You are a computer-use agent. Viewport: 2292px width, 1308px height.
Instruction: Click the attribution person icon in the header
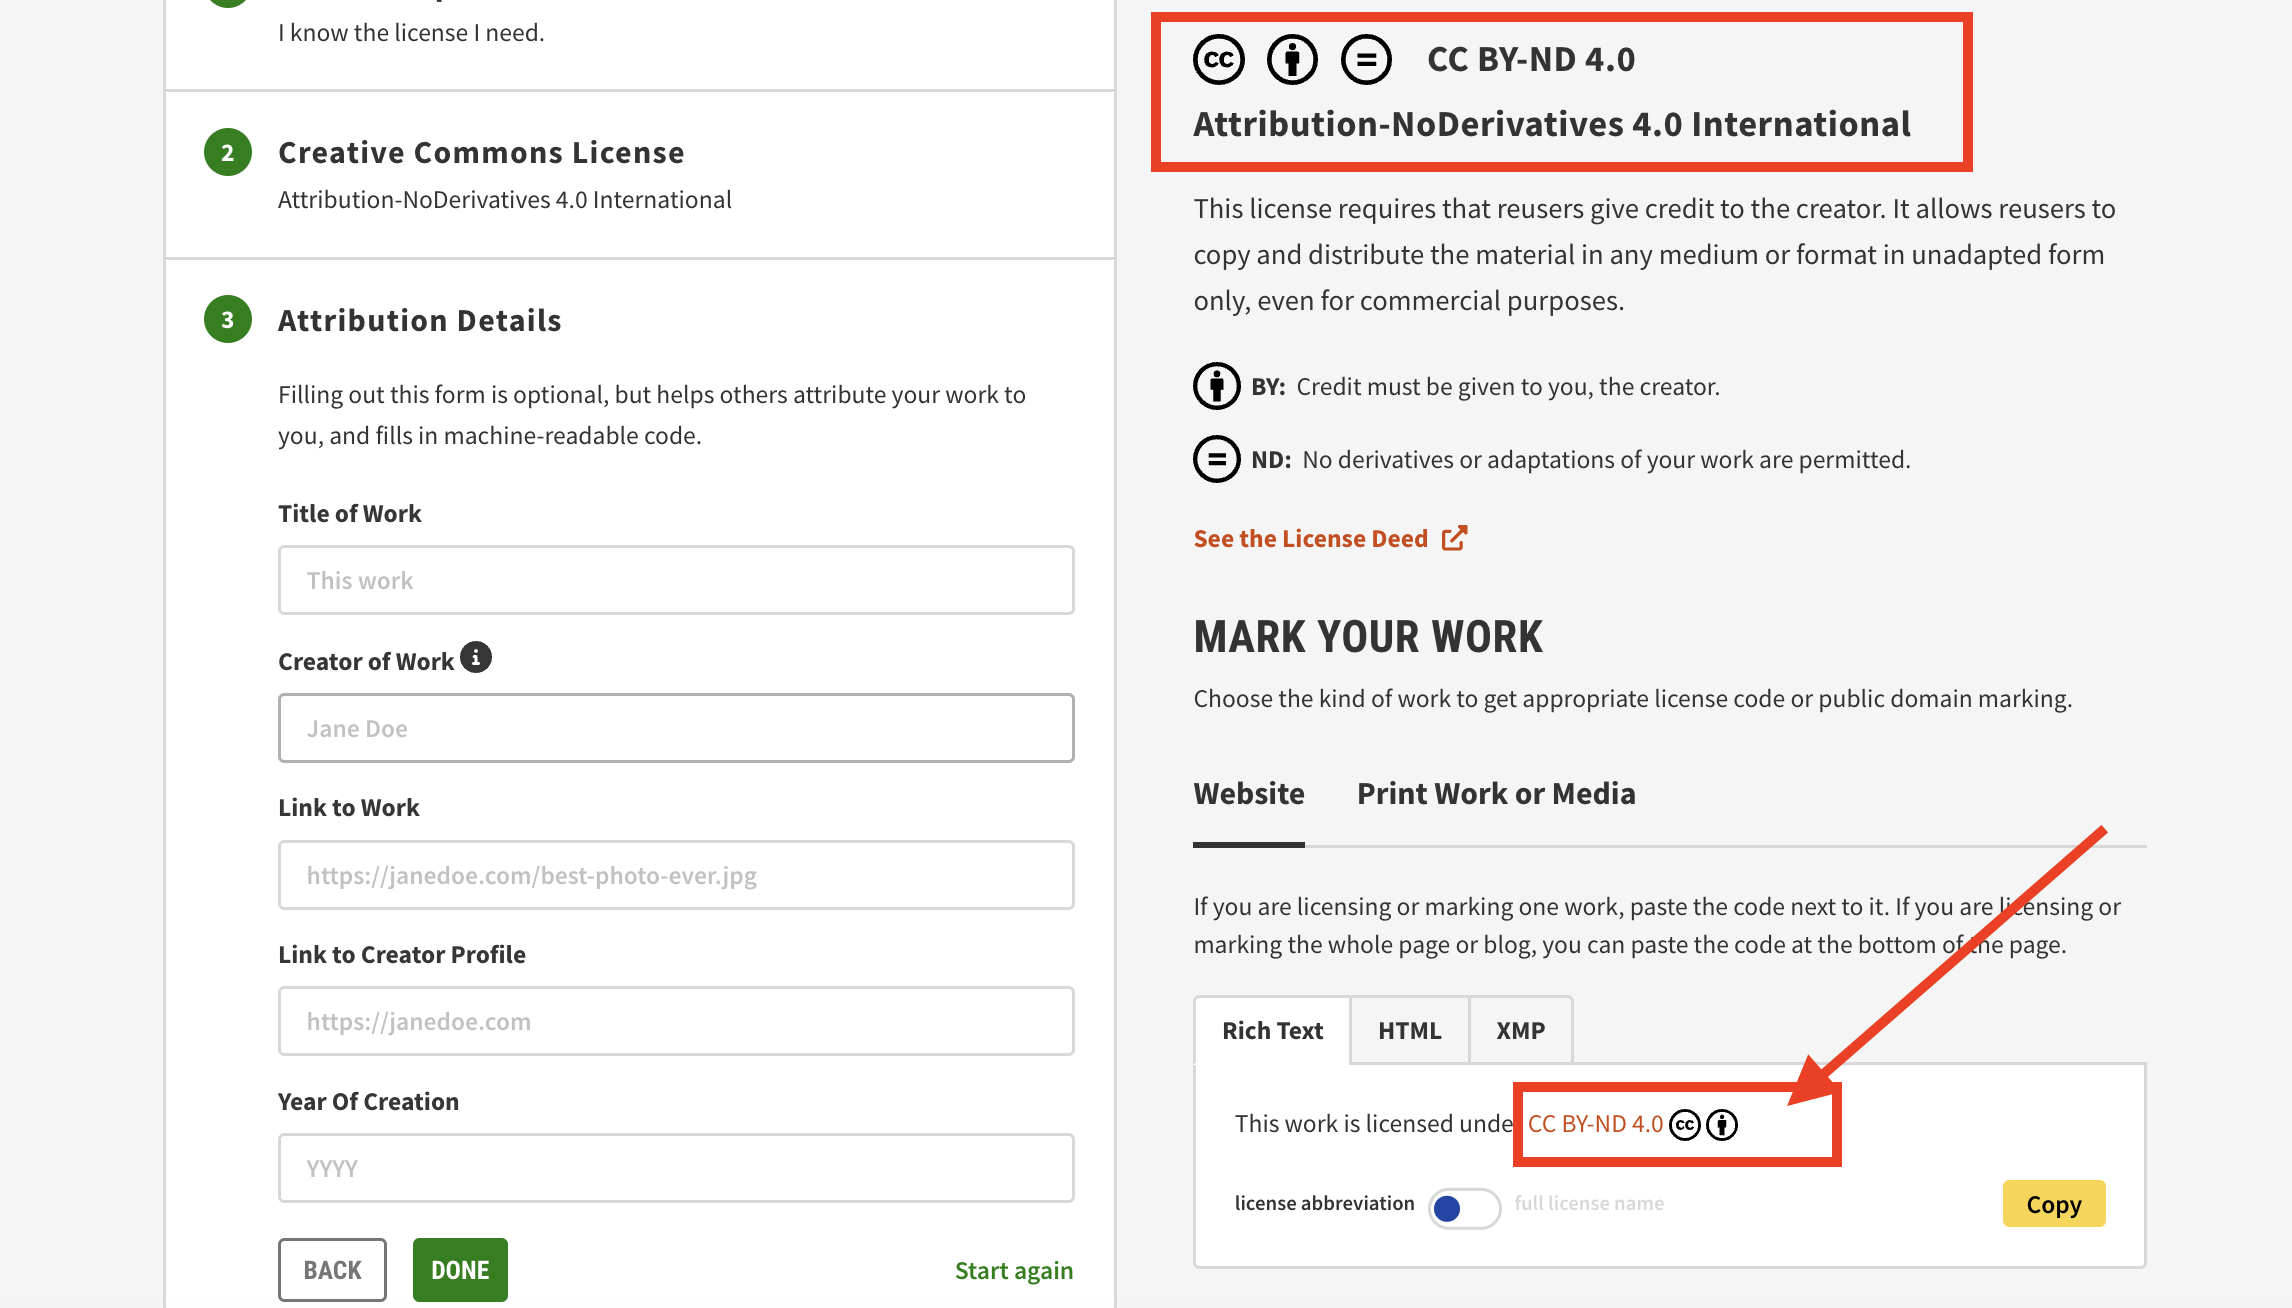click(1291, 59)
